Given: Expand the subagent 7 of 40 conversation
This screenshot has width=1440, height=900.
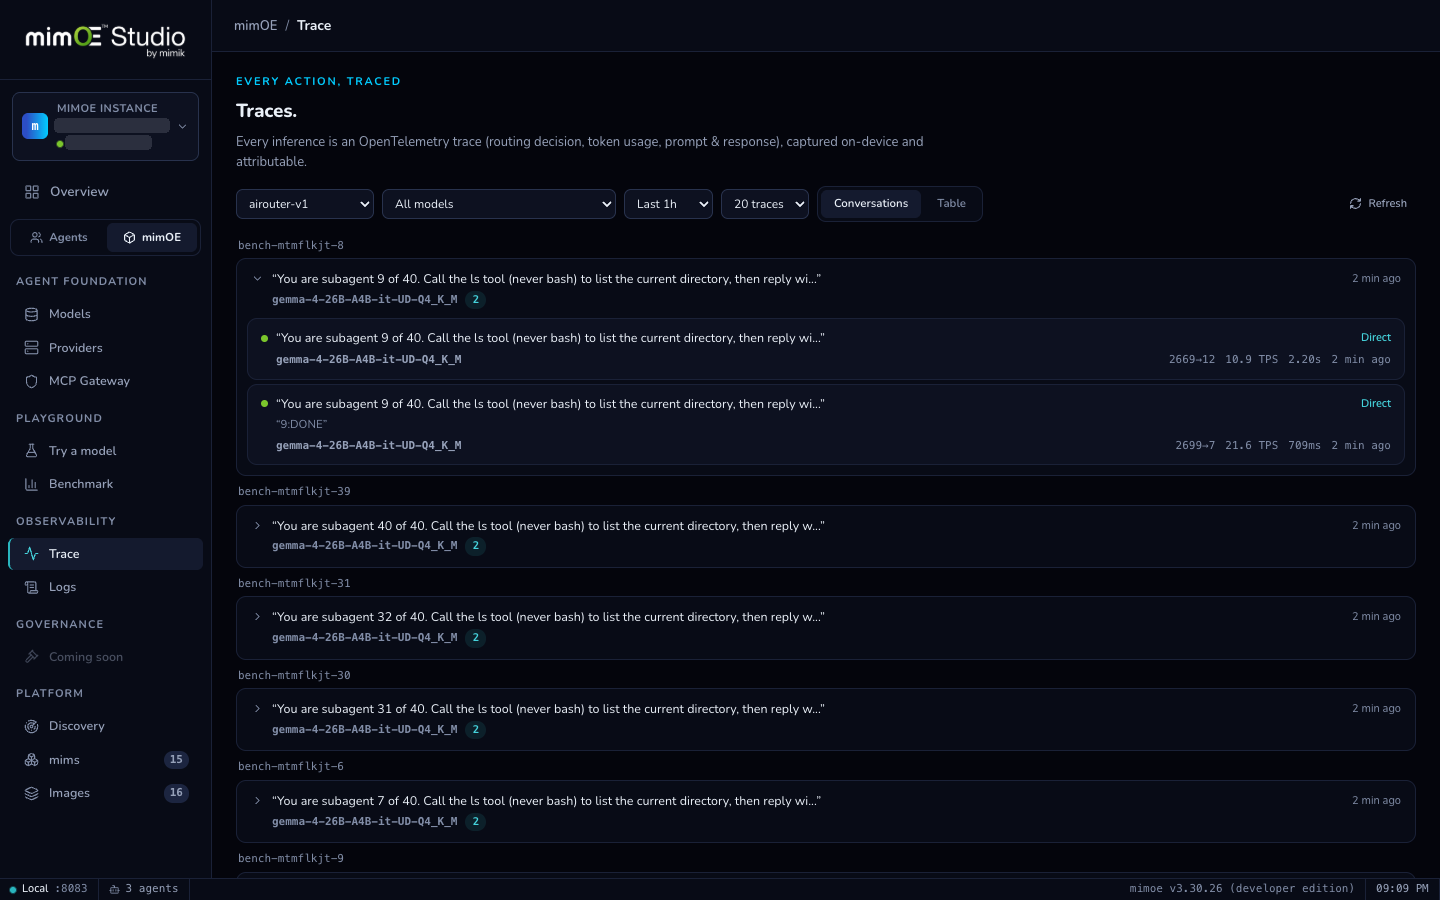Looking at the screenshot, I should (x=257, y=801).
